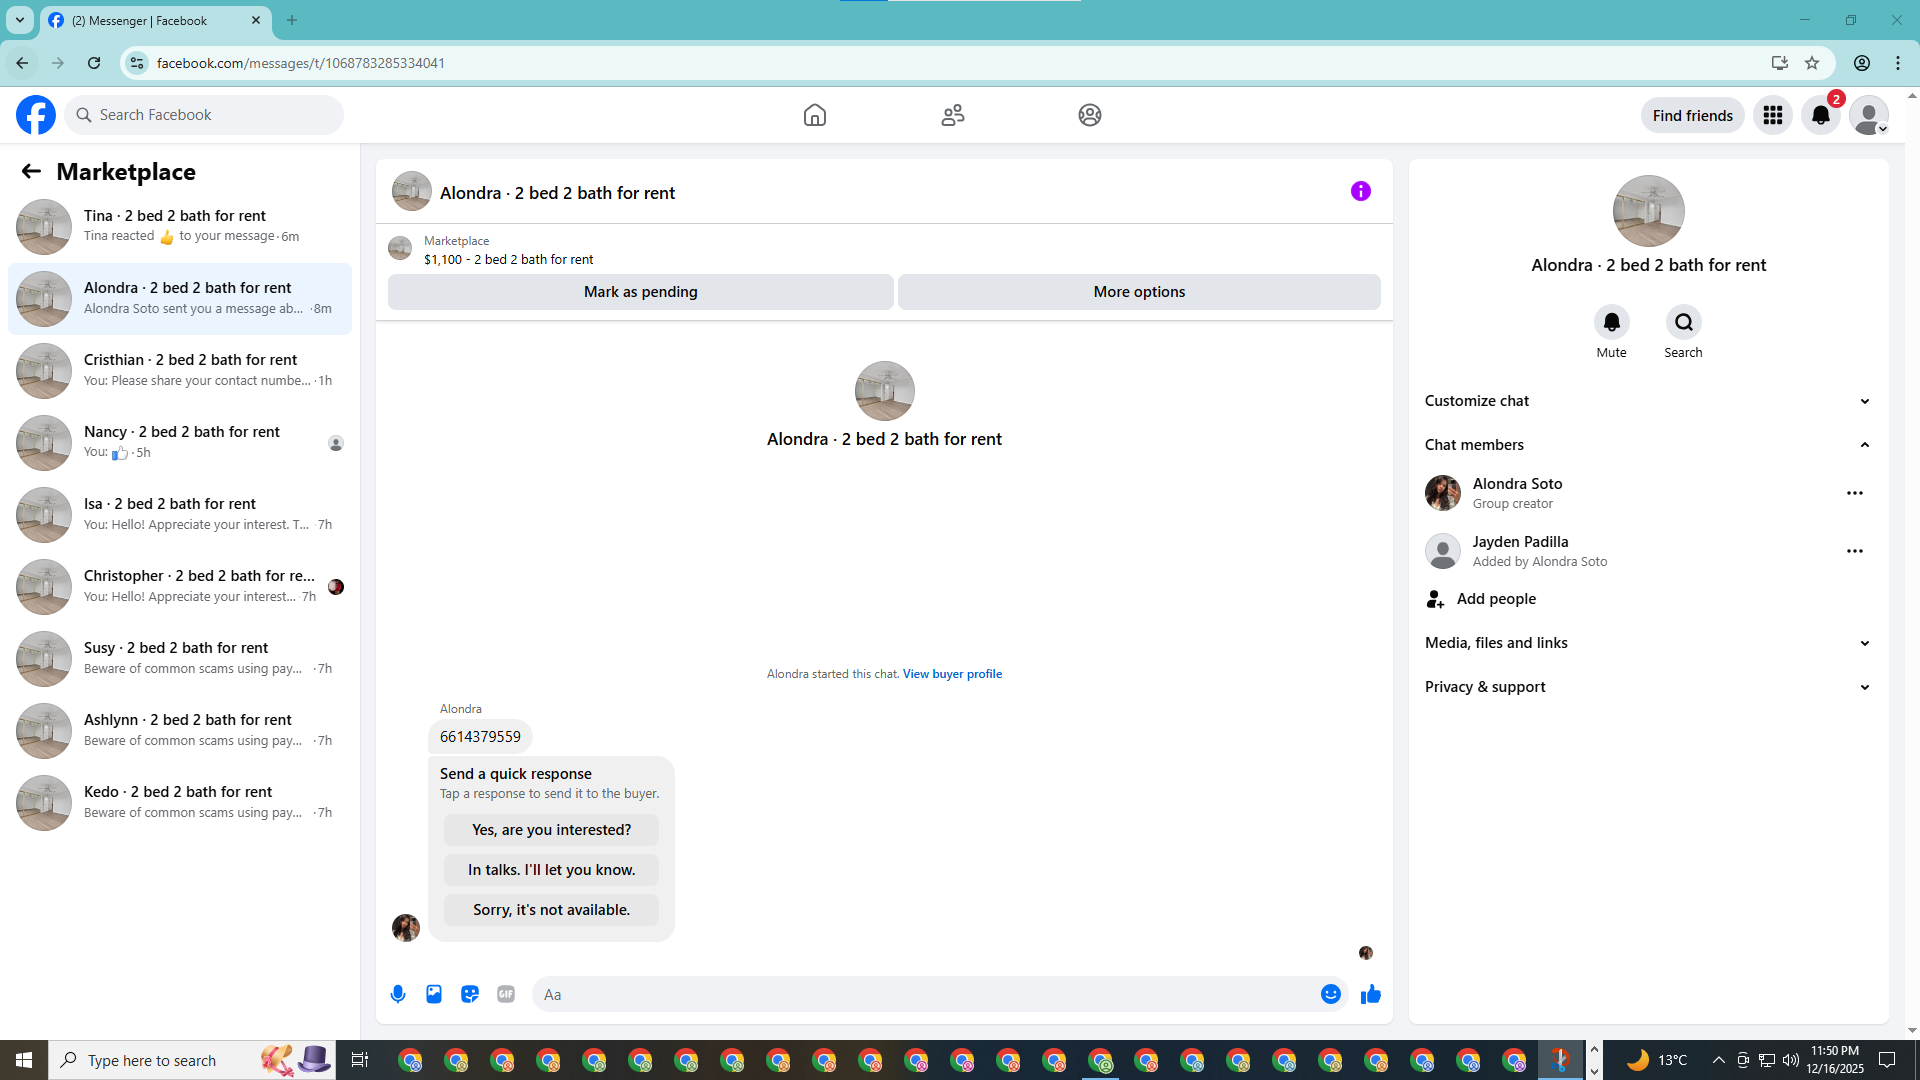Open the tab search dropdown

tap(20, 20)
